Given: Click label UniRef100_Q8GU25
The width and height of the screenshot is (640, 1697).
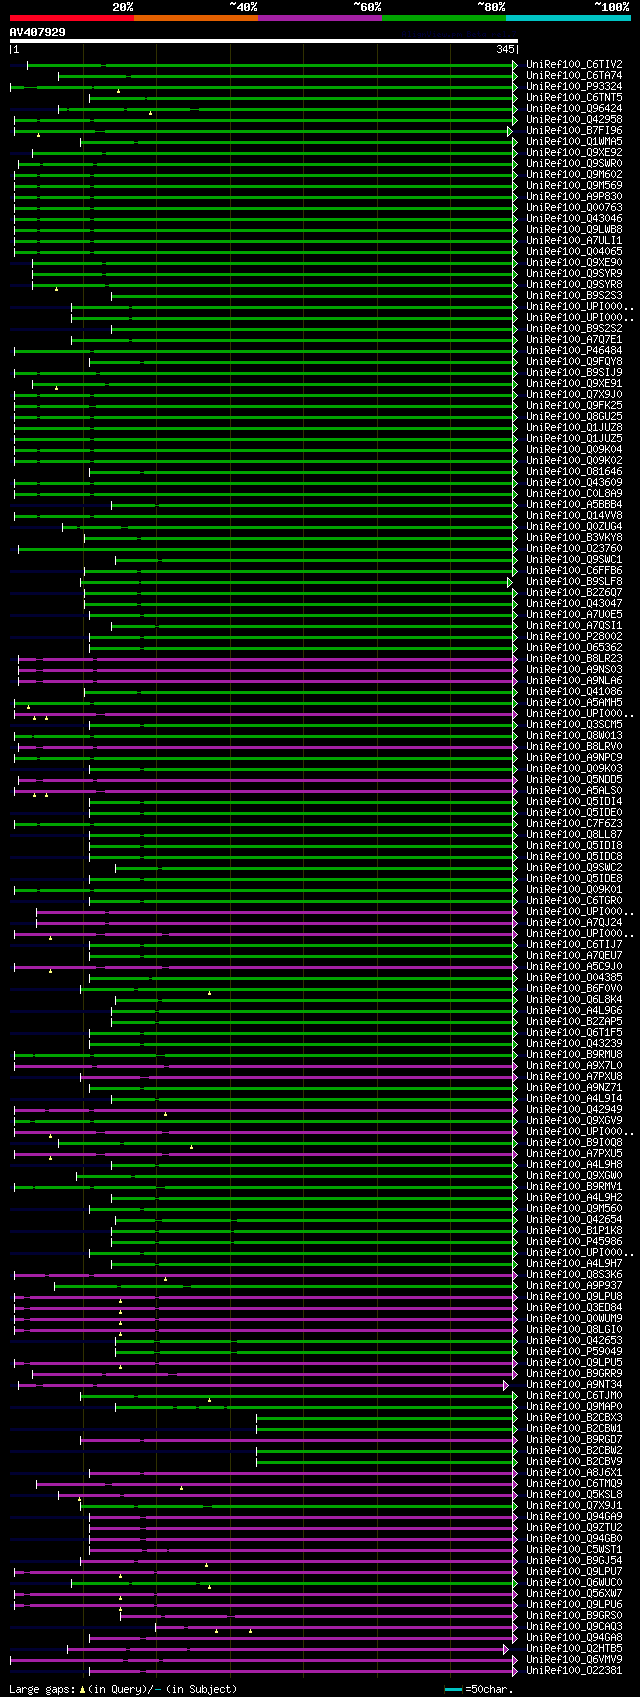Looking at the screenshot, I should [574, 416].
